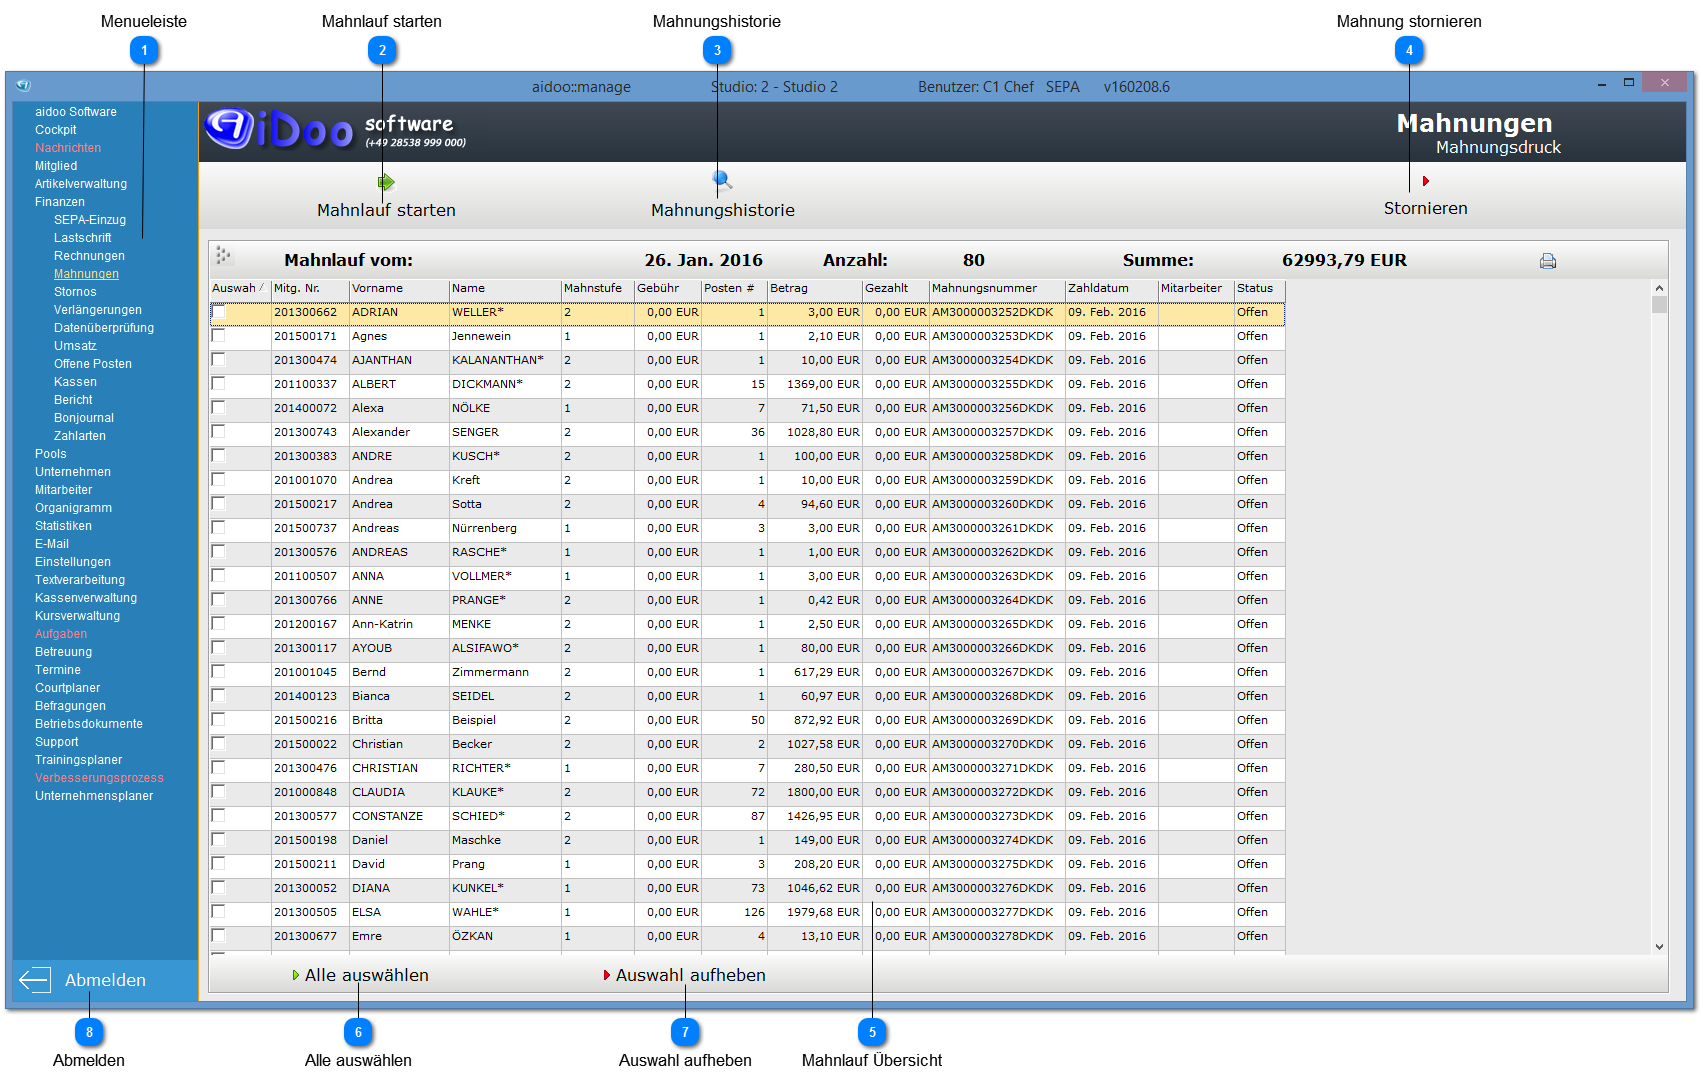This screenshot has width=1703, height=1086.
Task: Click the aidoo app icon in title bar
Action: coord(23,86)
